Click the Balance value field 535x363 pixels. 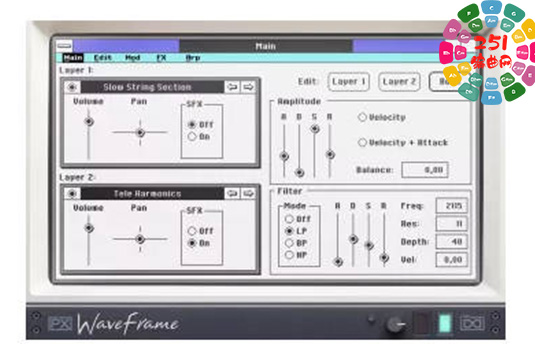[x=425, y=170]
